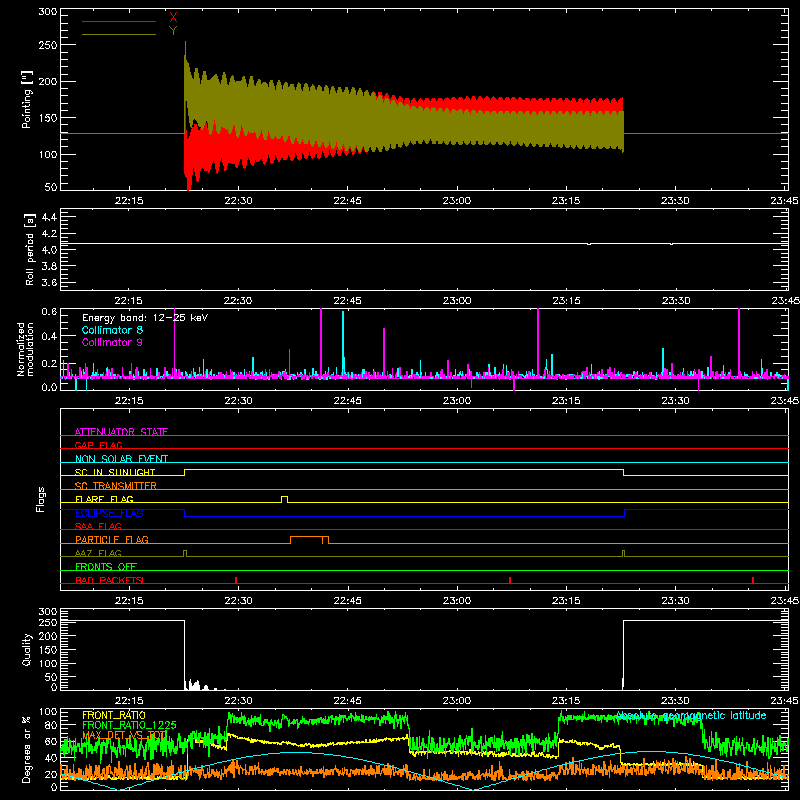Click '23:15' time label under Quality plot
This screenshot has width=800, height=800.
(566, 701)
